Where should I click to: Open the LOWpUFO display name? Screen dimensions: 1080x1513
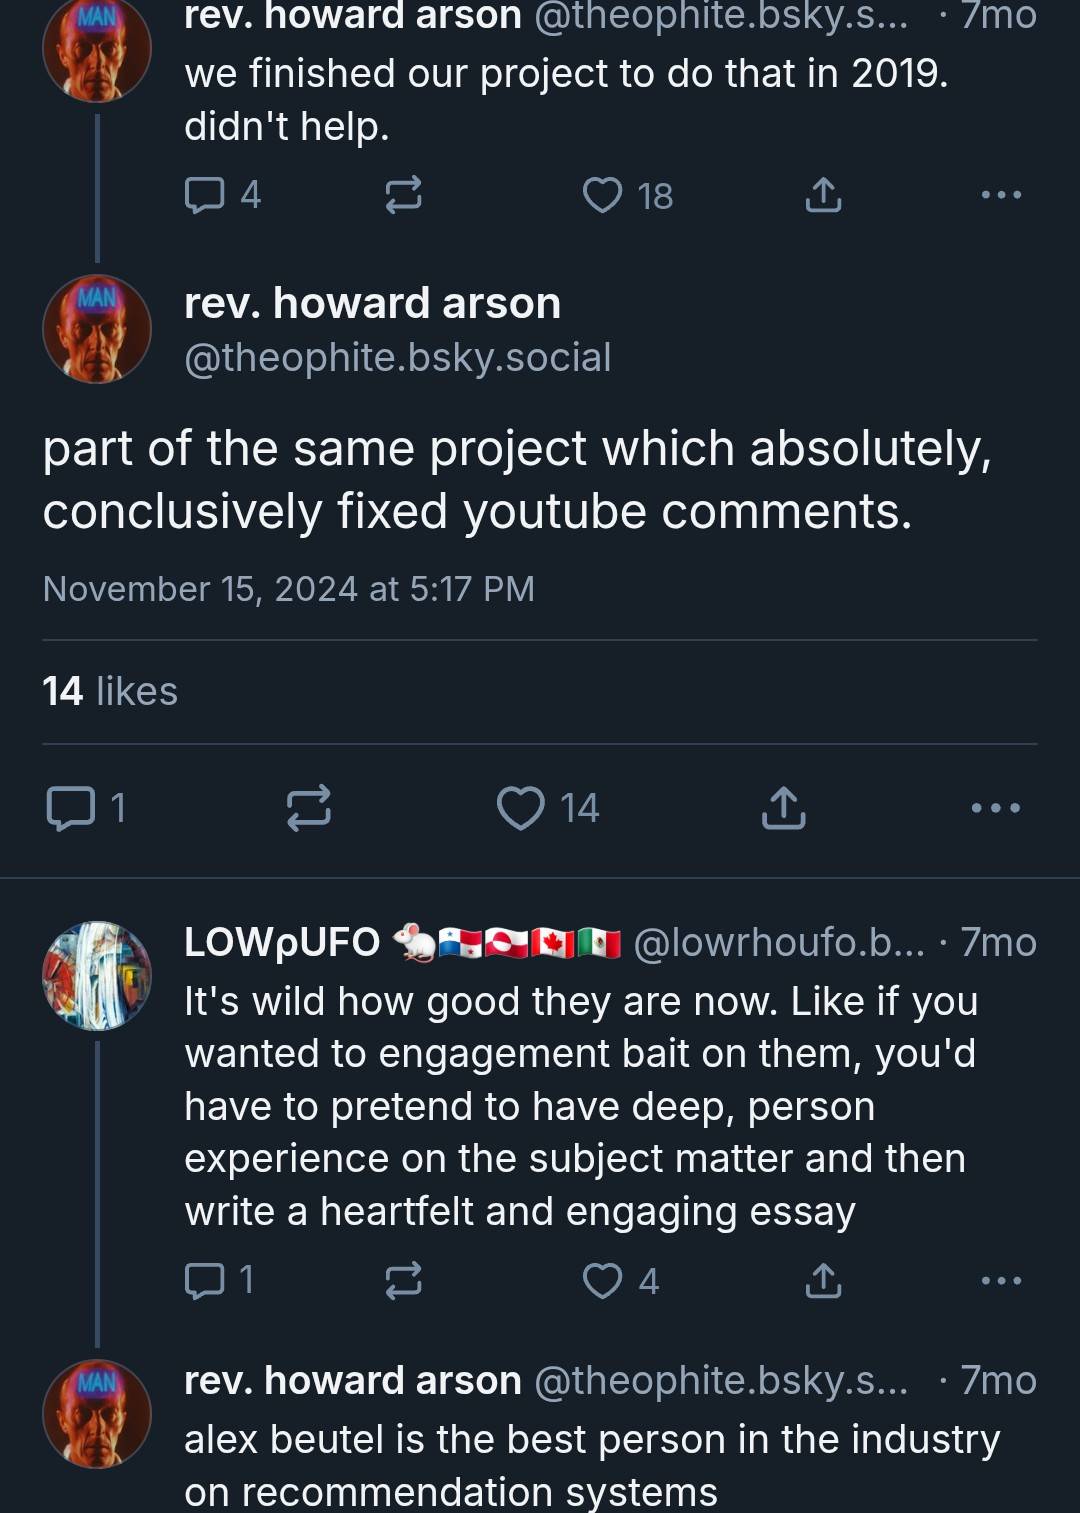pyautogui.click(x=282, y=942)
